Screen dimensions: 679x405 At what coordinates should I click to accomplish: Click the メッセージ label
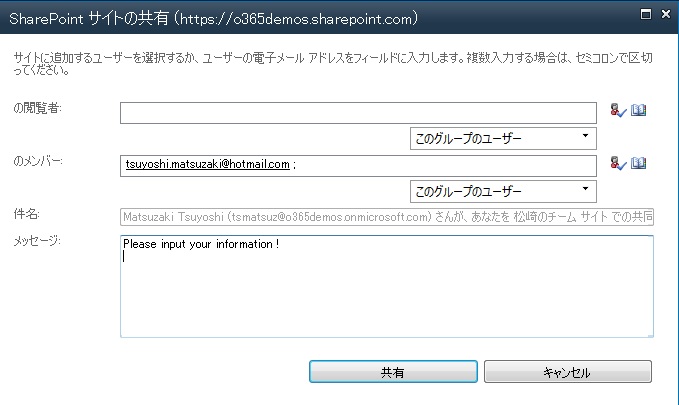click(37, 240)
